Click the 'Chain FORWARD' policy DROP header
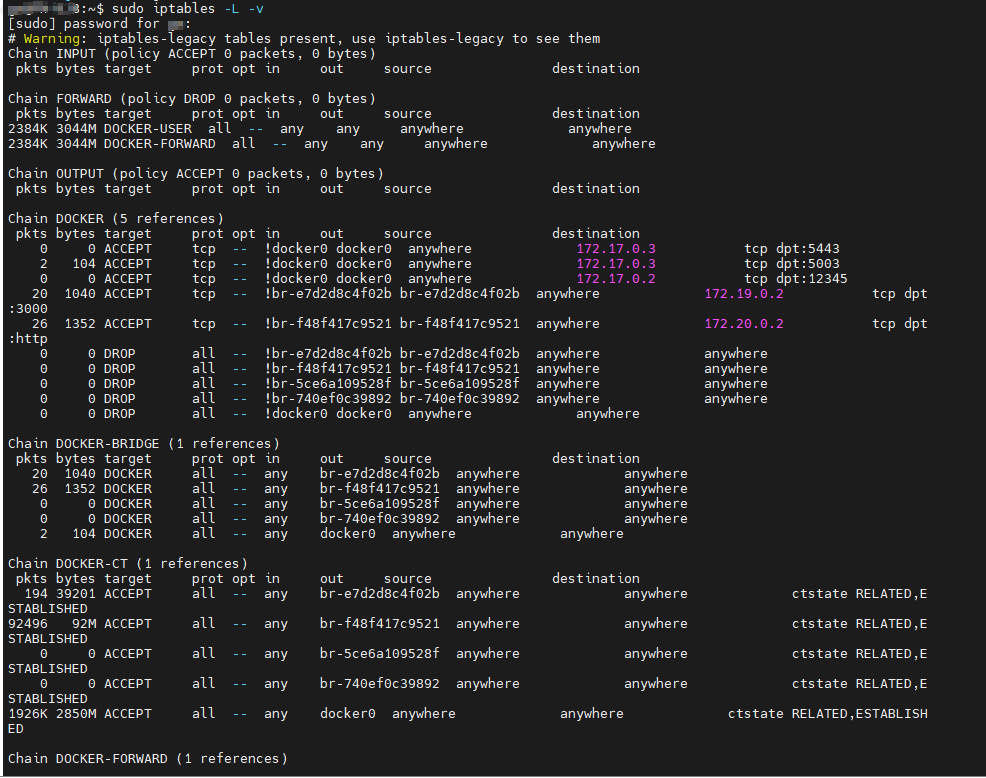Viewport: 986px width, 778px height. coord(192,99)
